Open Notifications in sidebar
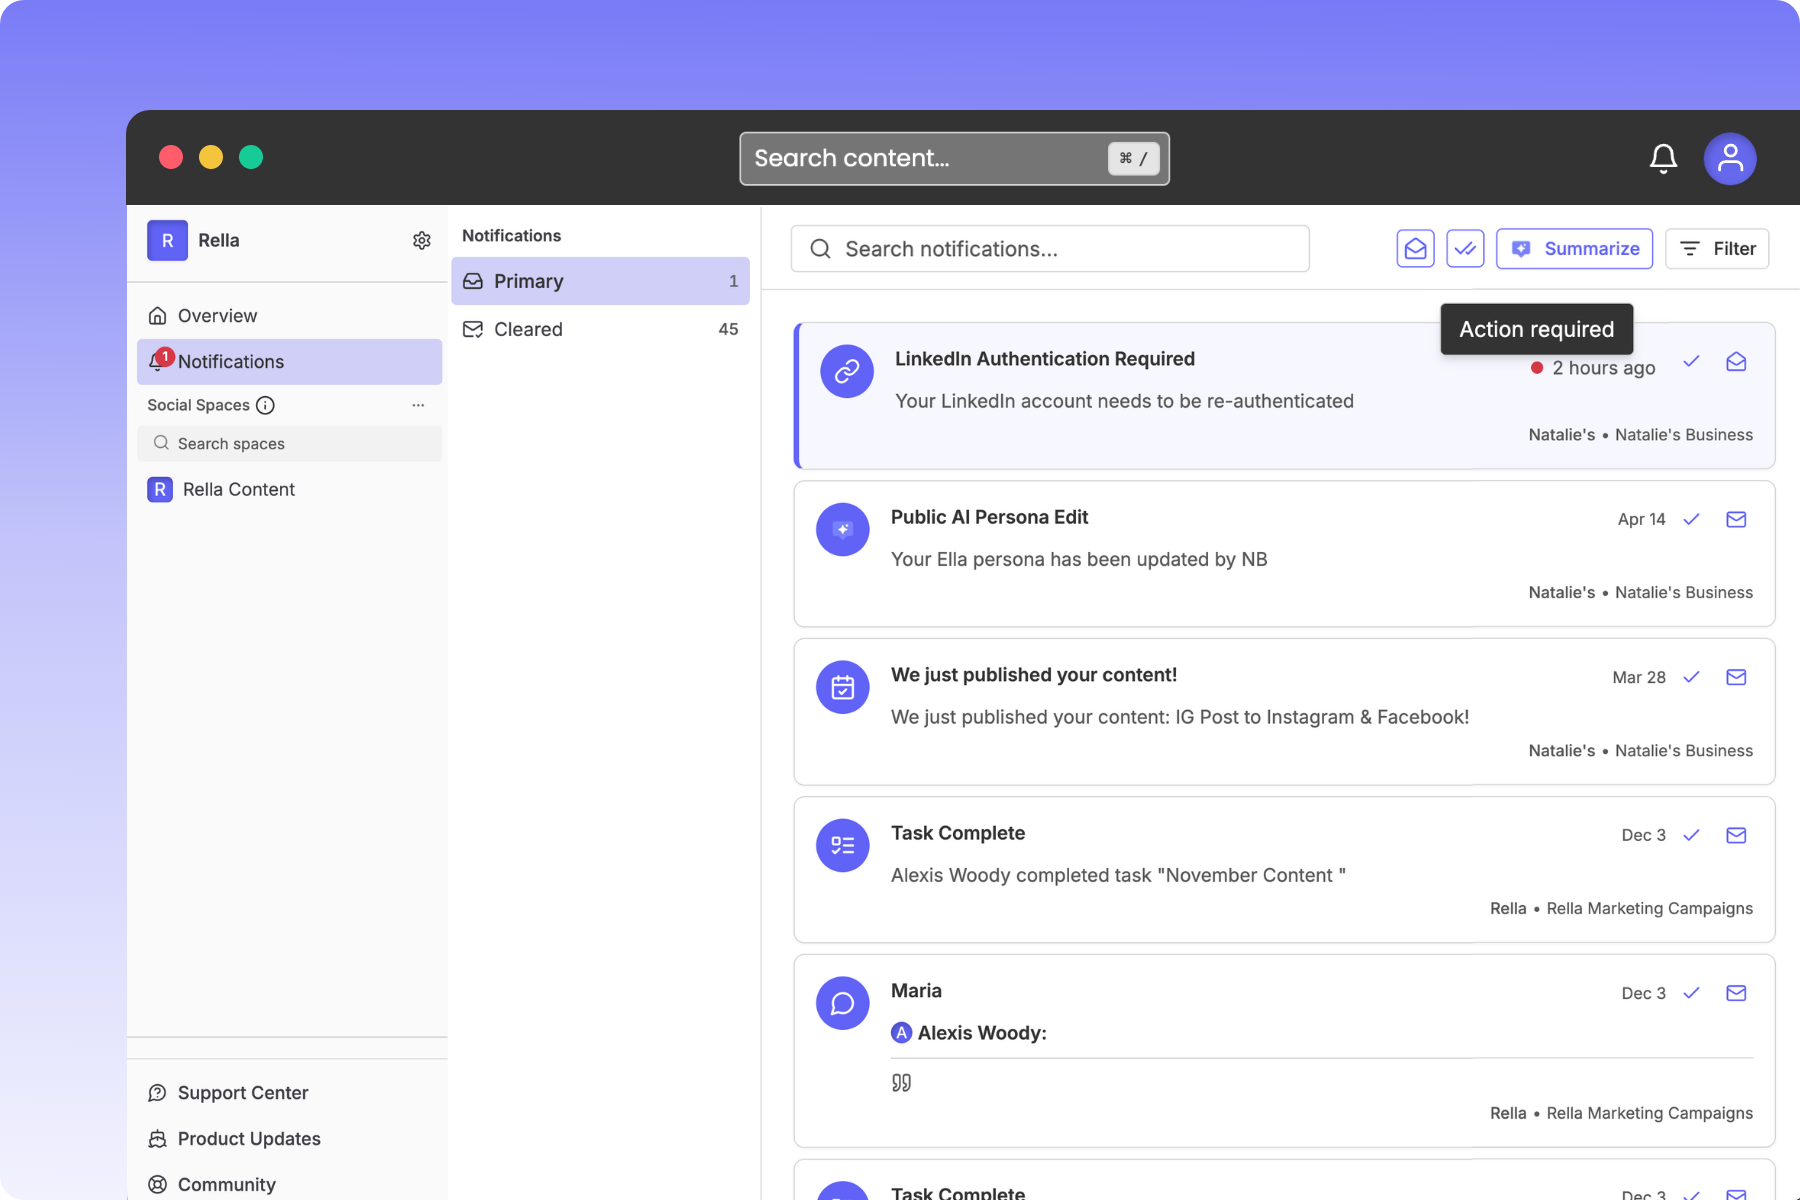Viewport: 1800px width, 1200px height. pos(289,362)
